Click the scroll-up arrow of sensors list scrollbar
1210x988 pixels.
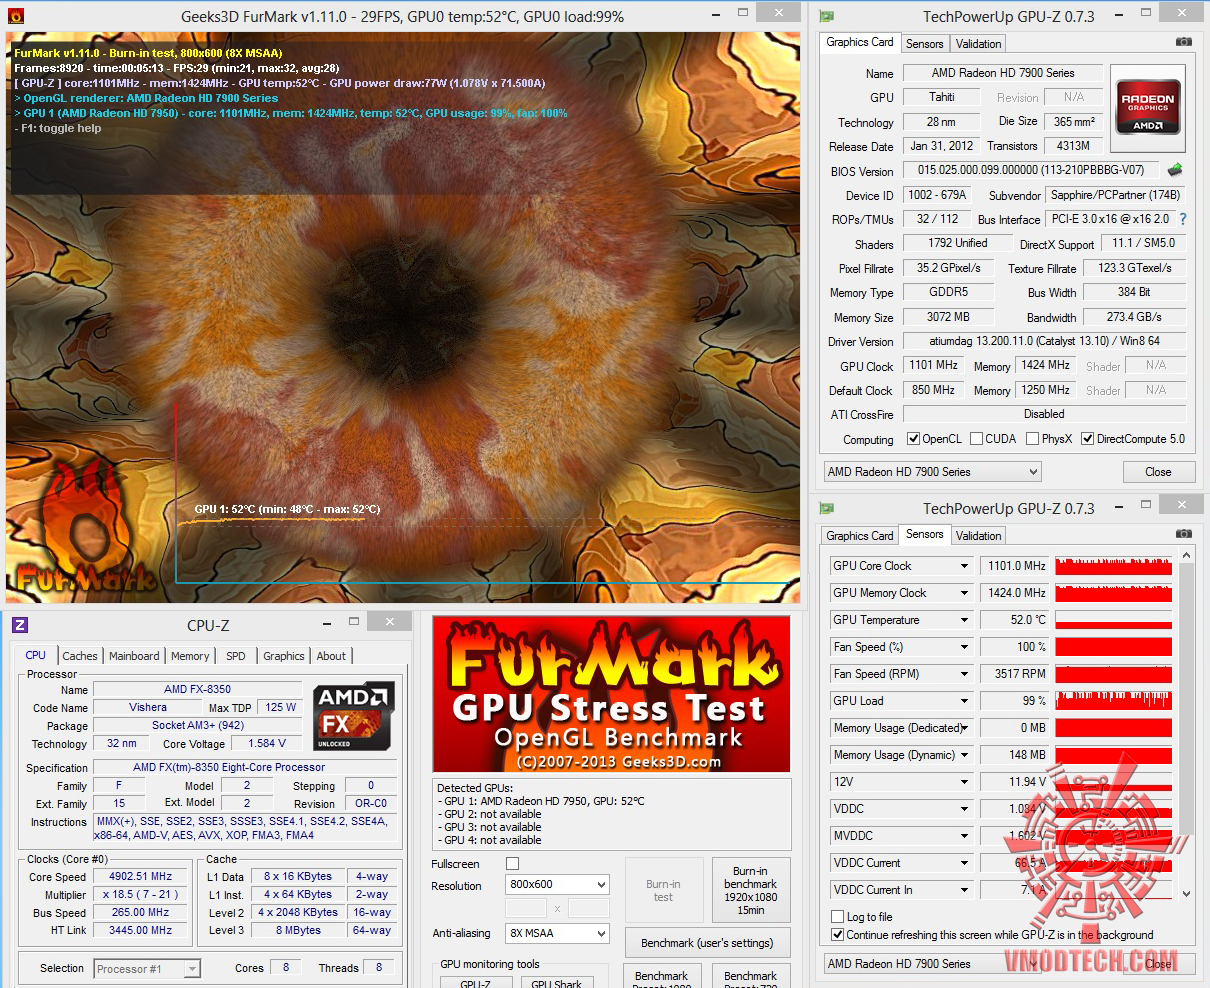[1186, 555]
